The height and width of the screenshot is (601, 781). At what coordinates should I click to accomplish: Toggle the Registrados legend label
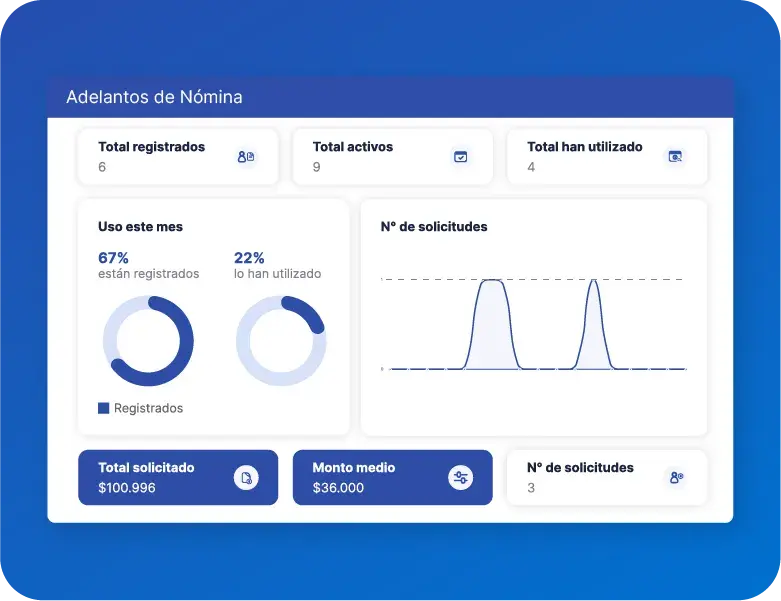point(148,408)
